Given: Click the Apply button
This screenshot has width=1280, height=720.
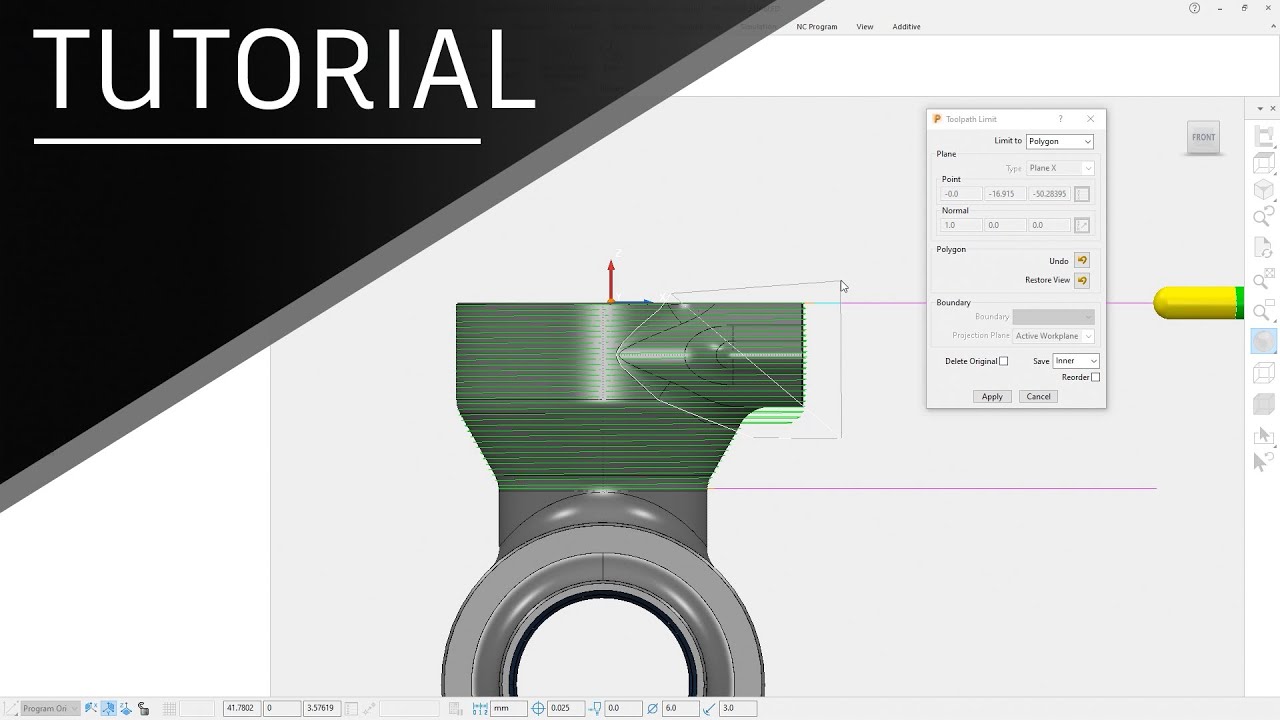Looking at the screenshot, I should pyautogui.click(x=992, y=396).
